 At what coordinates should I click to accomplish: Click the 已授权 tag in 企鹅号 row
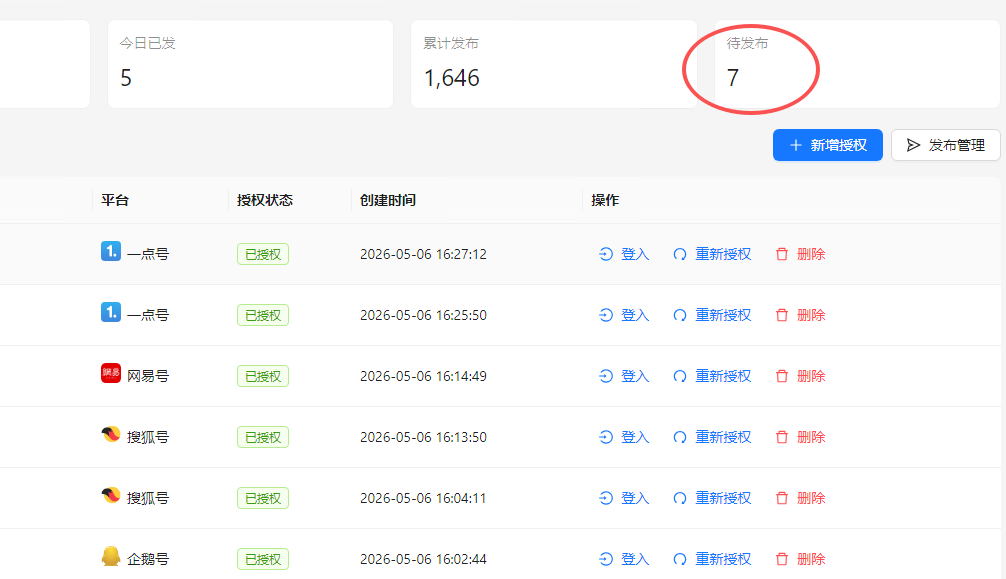pyautogui.click(x=263, y=559)
